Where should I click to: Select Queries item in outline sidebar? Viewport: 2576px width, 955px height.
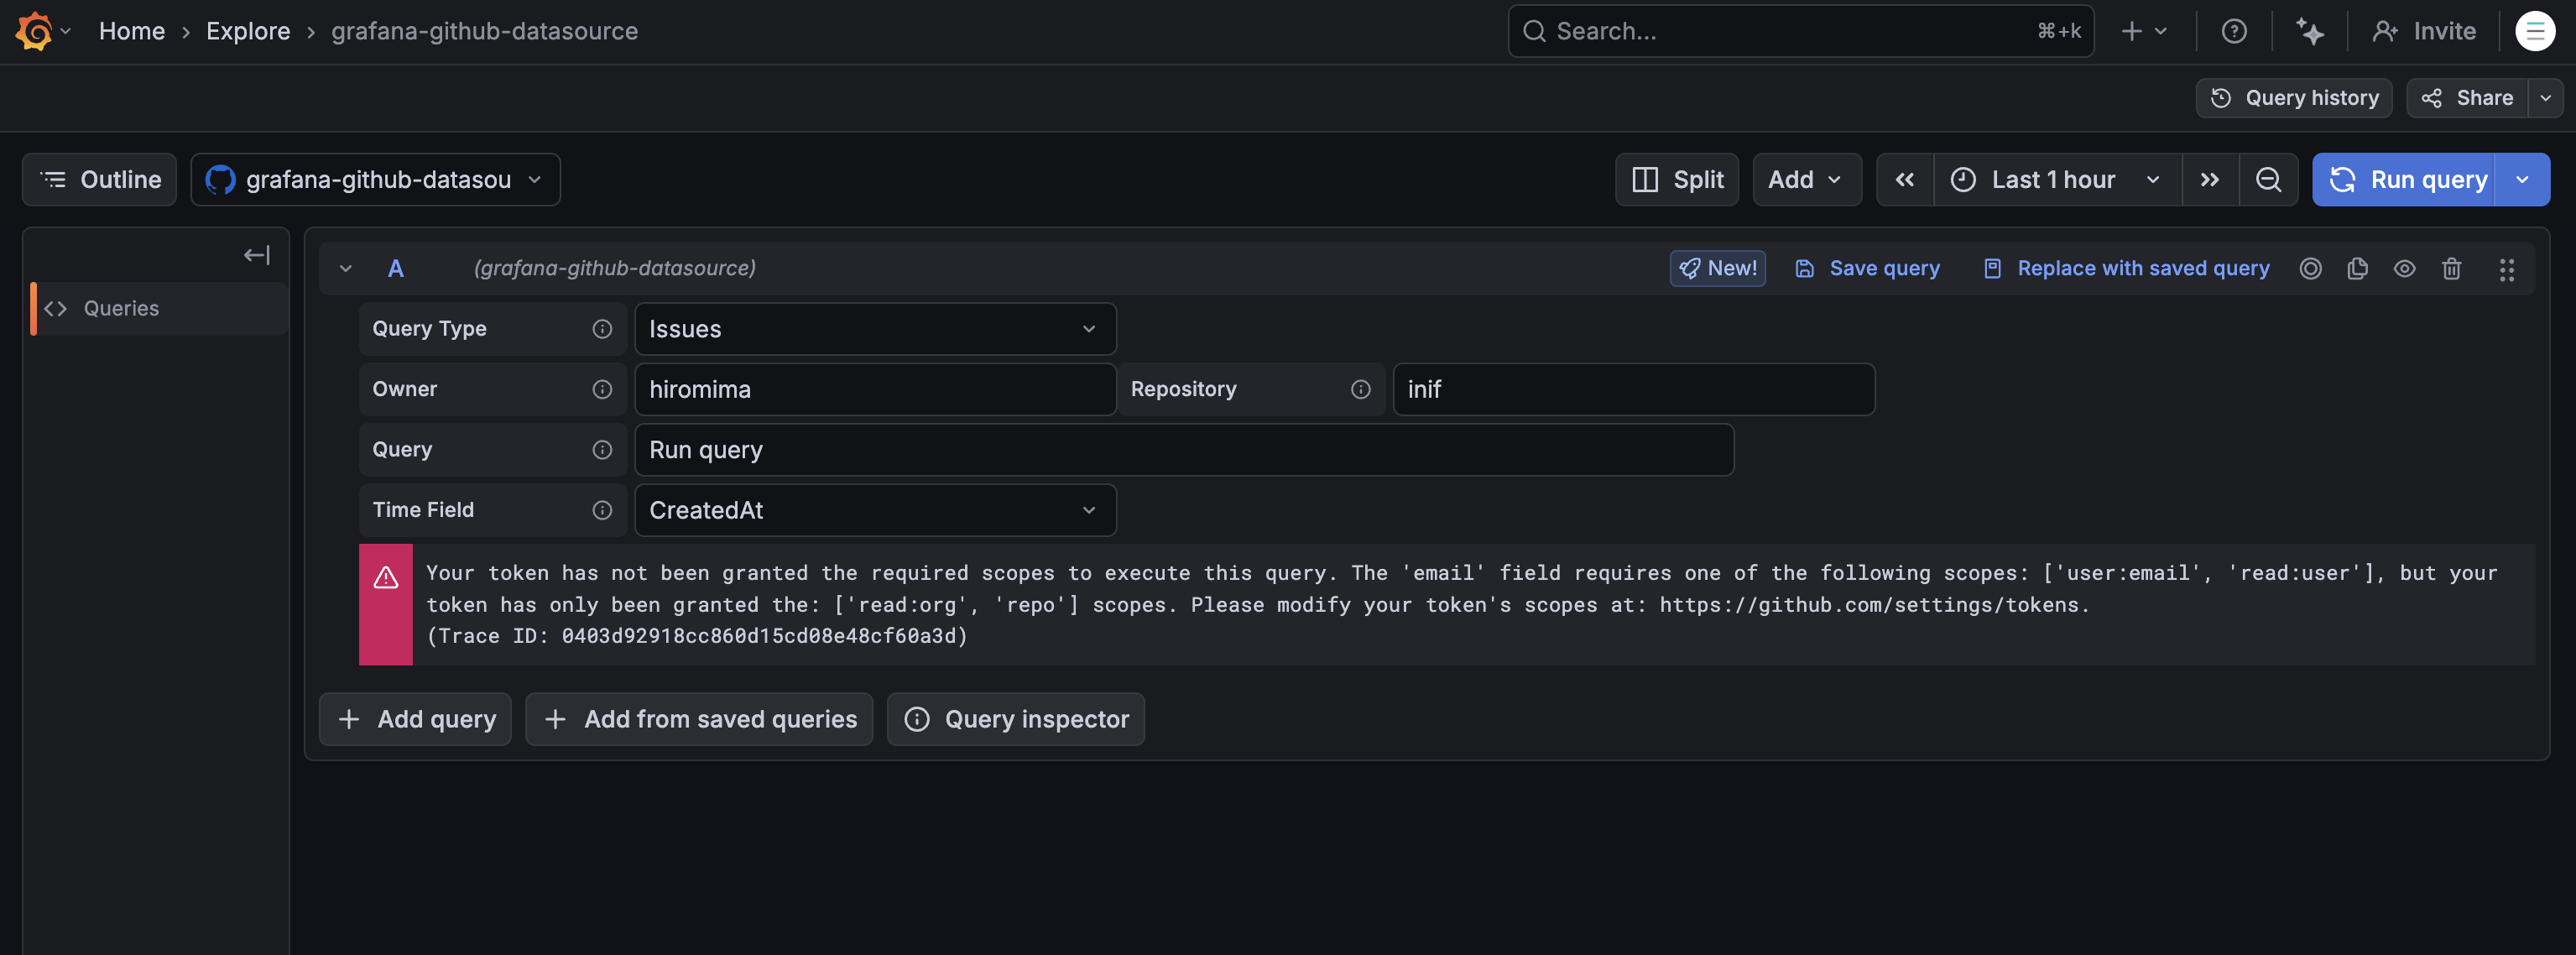(121, 308)
